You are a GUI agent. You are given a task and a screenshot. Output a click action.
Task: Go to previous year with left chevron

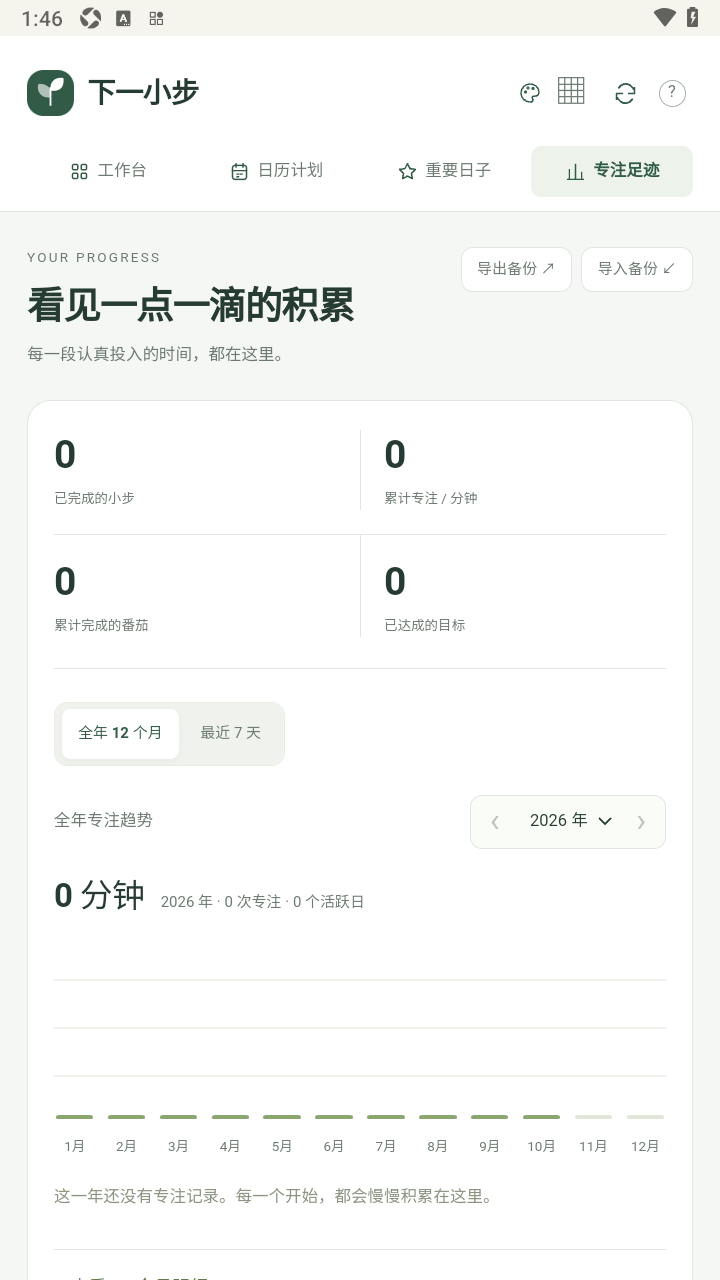point(495,822)
